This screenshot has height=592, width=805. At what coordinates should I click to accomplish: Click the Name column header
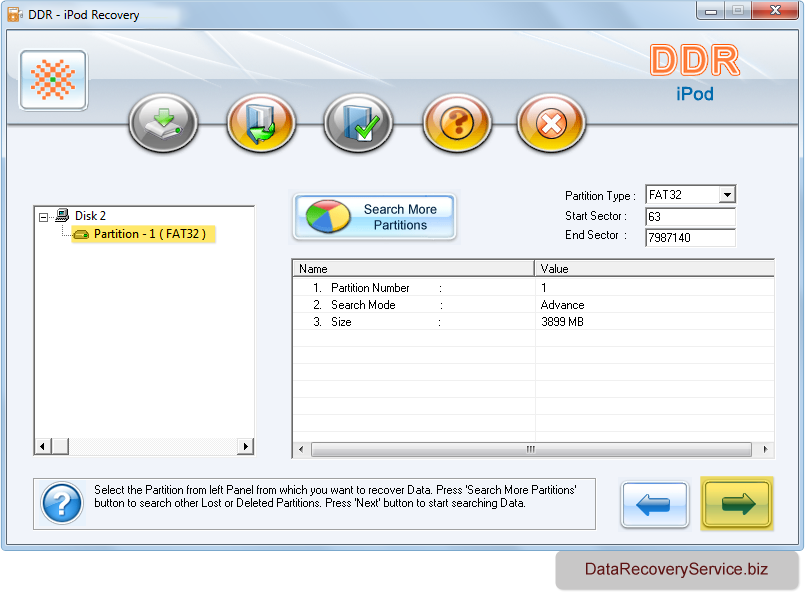pos(413,269)
